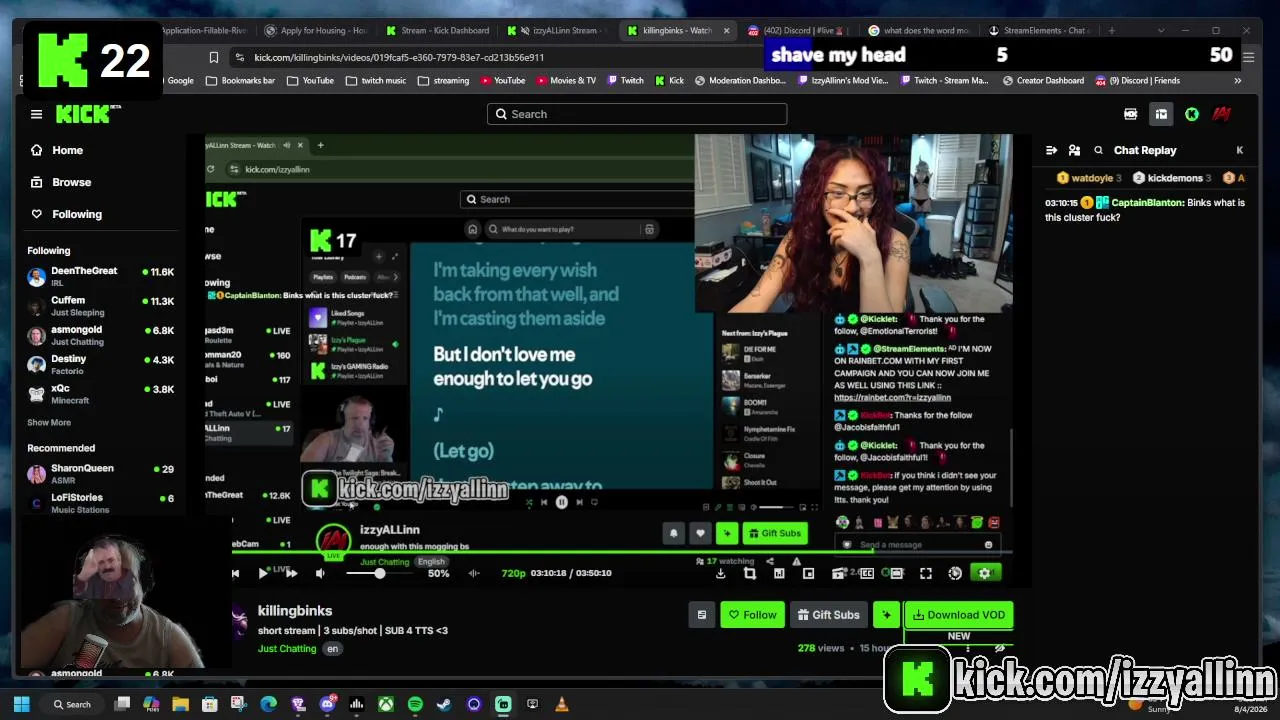Skip forward in the VOD player

tap(291, 573)
